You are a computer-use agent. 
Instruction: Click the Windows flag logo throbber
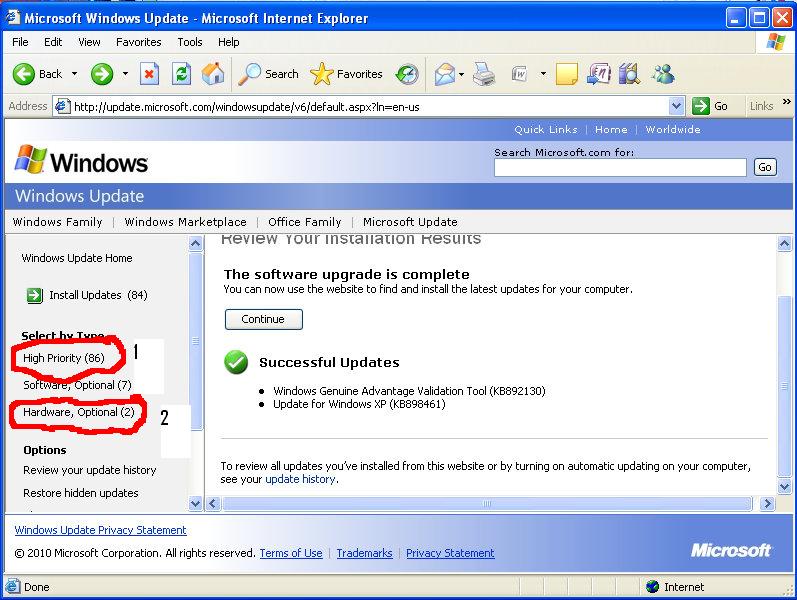pyautogui.click(x=776, y=42)
